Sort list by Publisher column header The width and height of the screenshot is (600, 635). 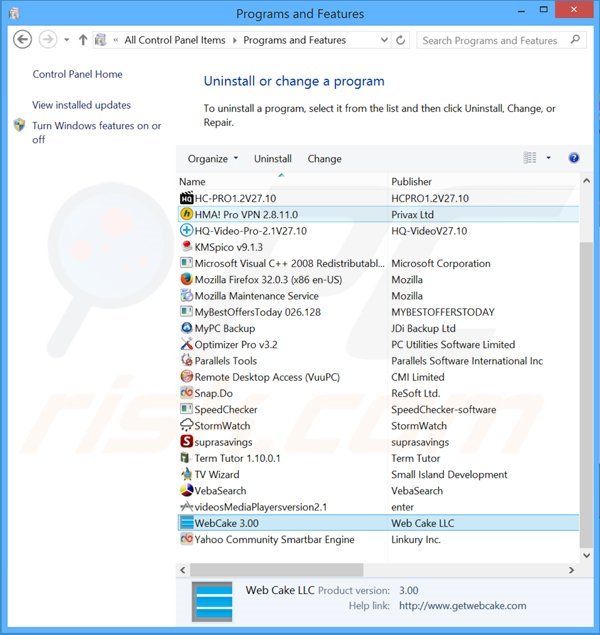pos(412,182)
